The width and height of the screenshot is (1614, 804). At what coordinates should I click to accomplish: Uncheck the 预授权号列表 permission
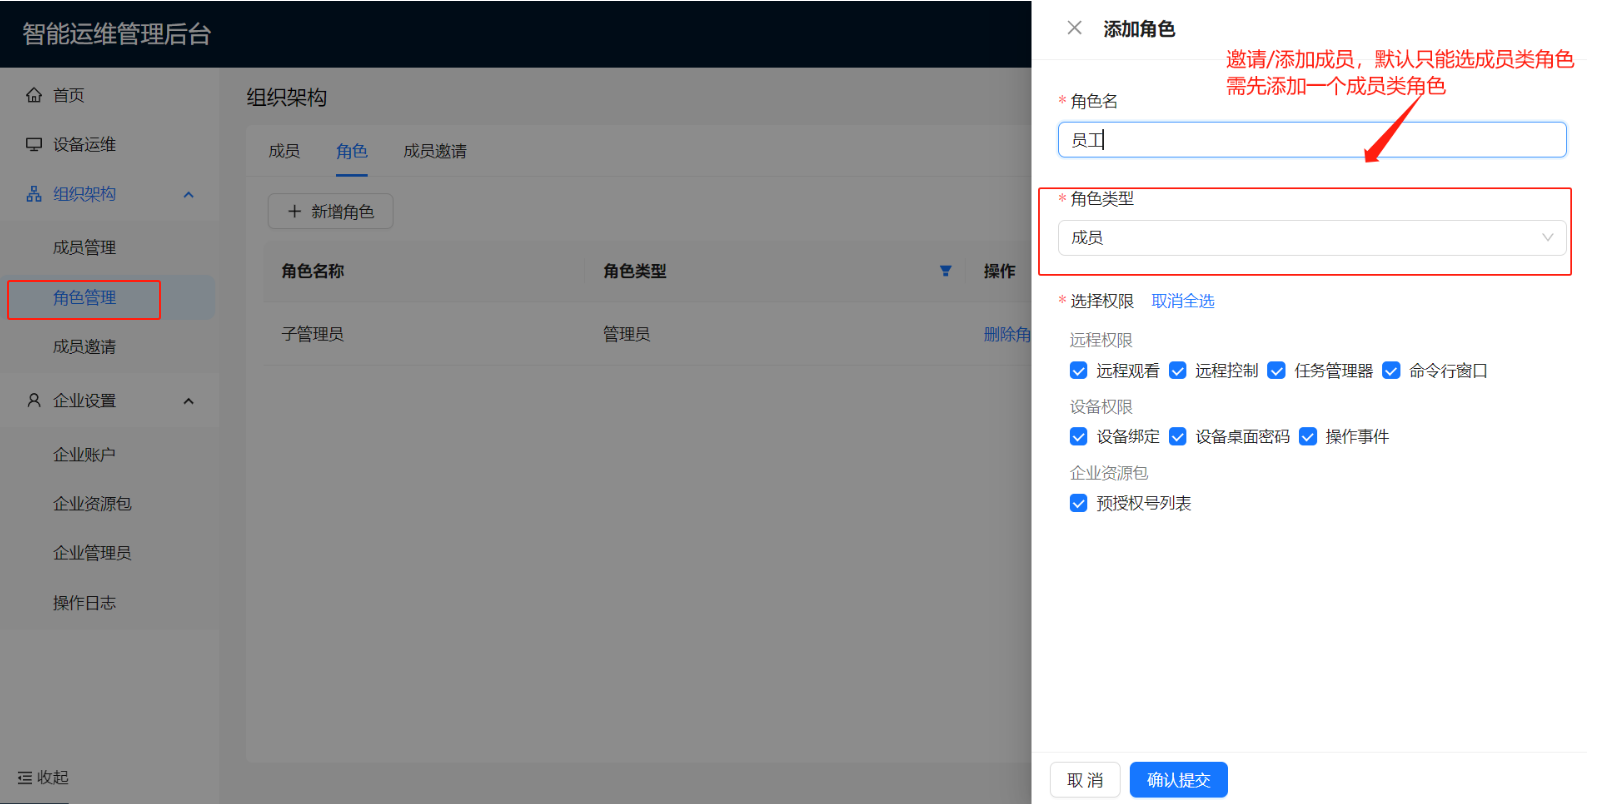click(1078, 503)
